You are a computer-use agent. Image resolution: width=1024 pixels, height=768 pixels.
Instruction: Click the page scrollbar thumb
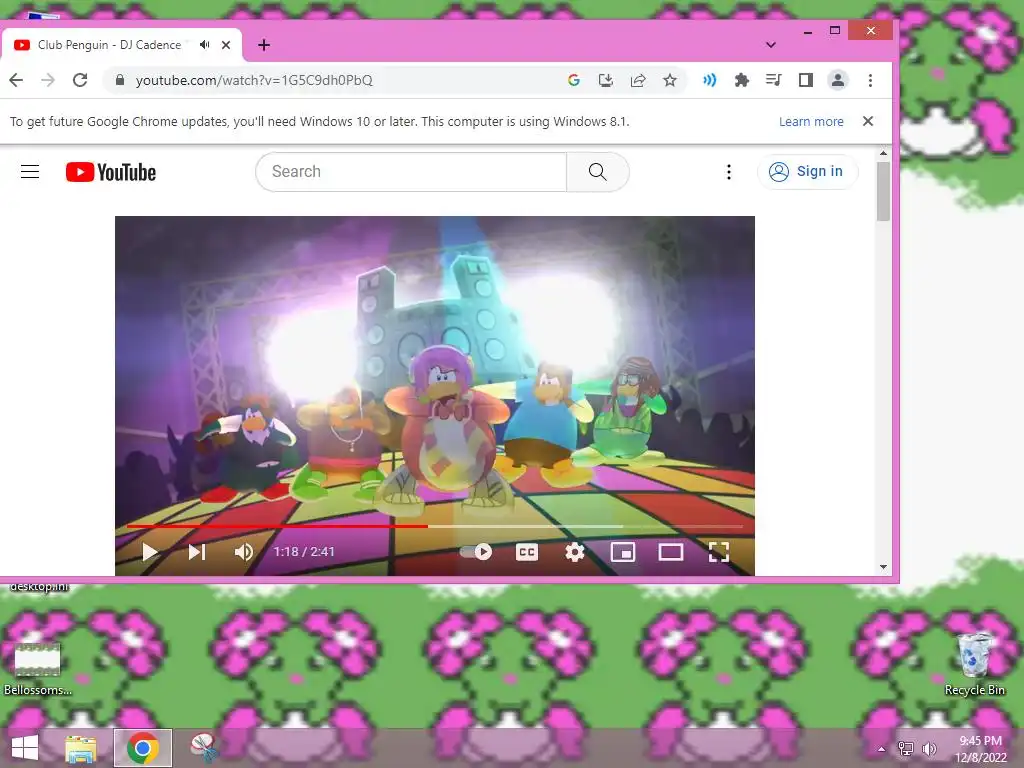point(884,191)
